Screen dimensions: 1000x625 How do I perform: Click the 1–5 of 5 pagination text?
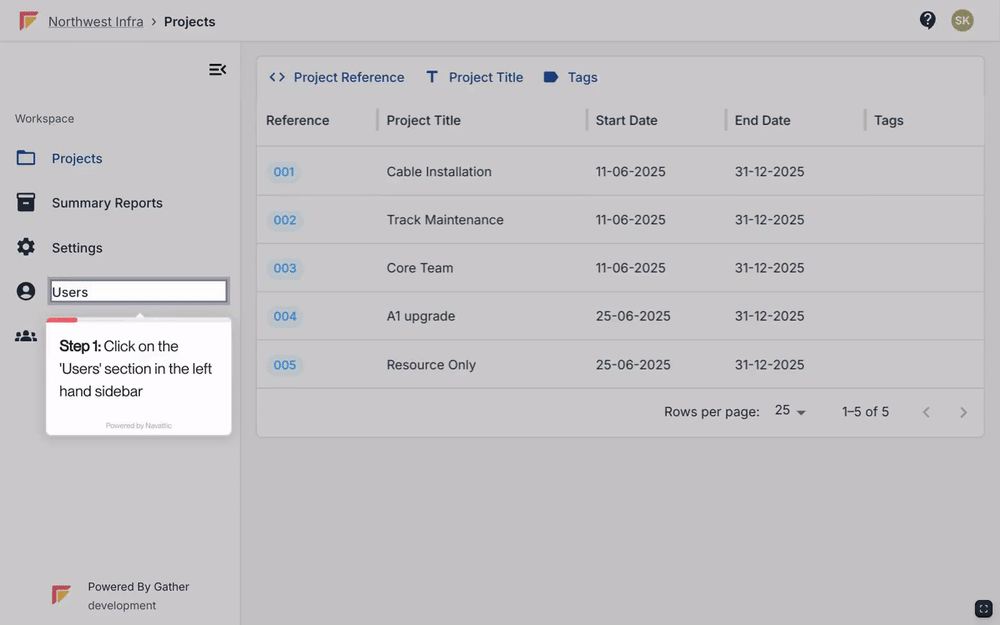[x=865, y=412]
